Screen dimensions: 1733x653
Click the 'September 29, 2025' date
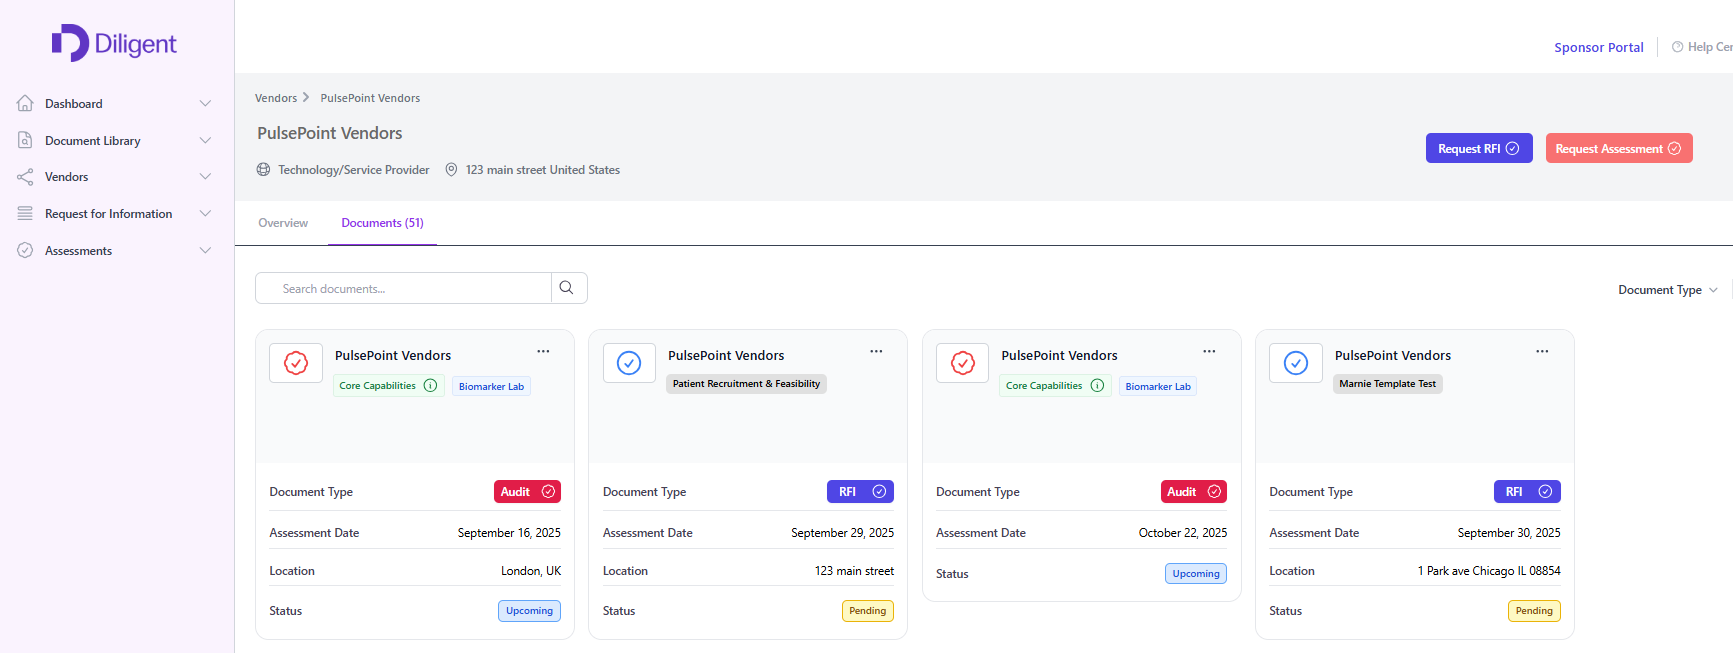click(x=842, y=533)
